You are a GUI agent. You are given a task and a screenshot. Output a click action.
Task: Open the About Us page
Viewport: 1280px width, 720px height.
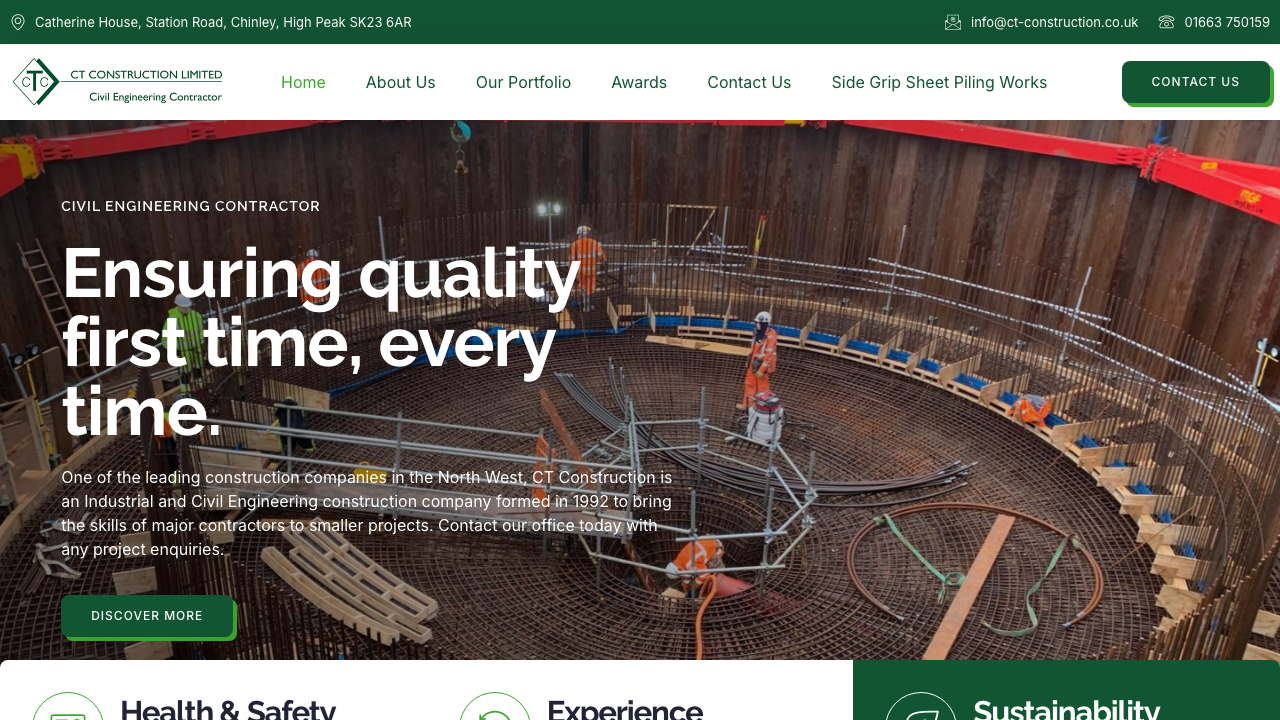tap(400, 82)
